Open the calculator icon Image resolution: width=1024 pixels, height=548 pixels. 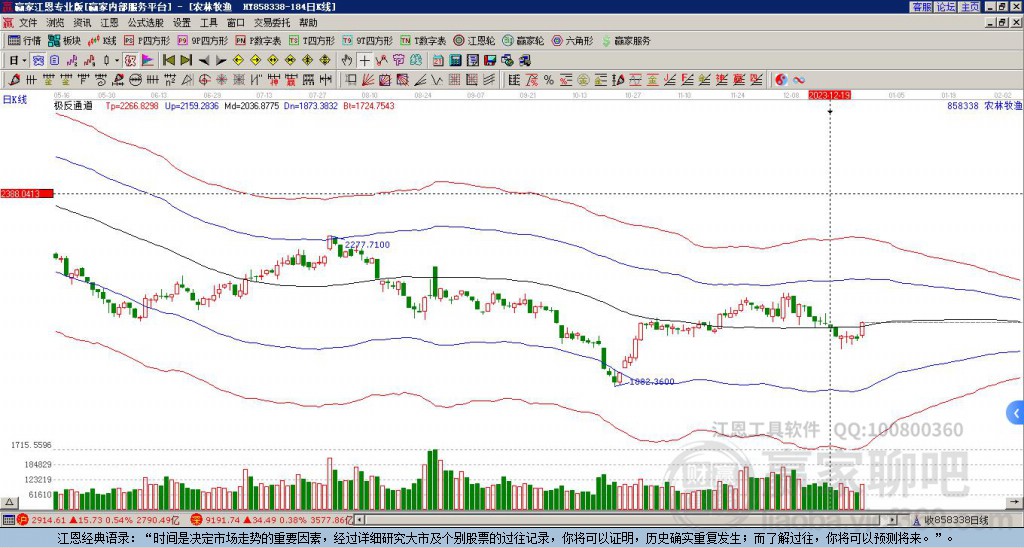[455, 61]
